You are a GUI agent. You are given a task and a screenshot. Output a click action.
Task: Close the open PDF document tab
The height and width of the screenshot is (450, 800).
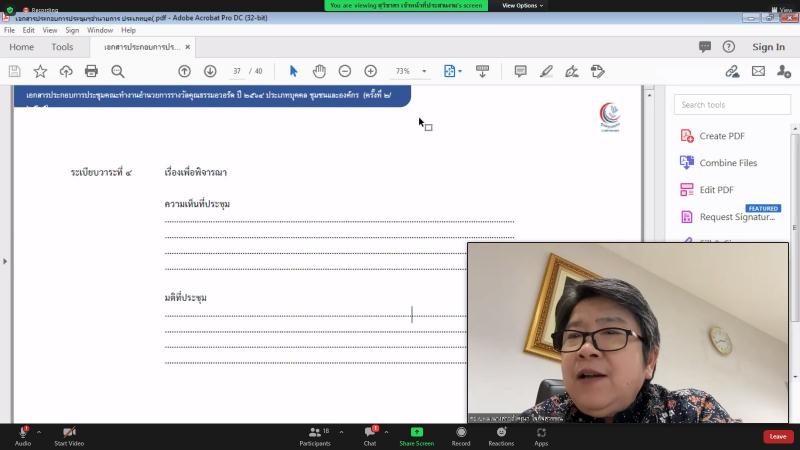[x=188, y=47]
